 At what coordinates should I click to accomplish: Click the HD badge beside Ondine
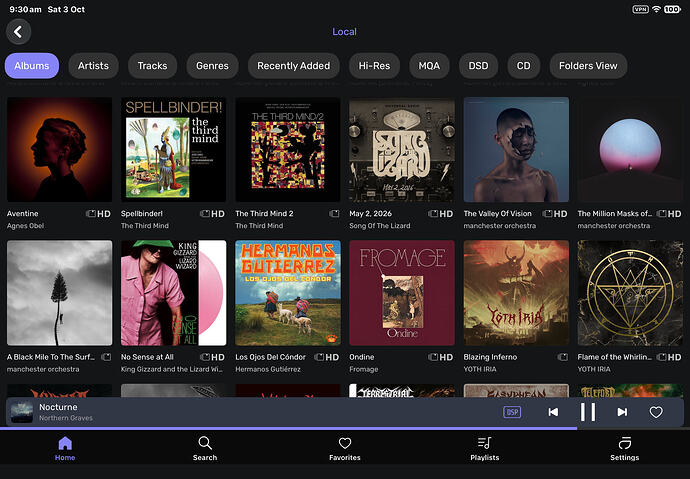tap(446, 357)
